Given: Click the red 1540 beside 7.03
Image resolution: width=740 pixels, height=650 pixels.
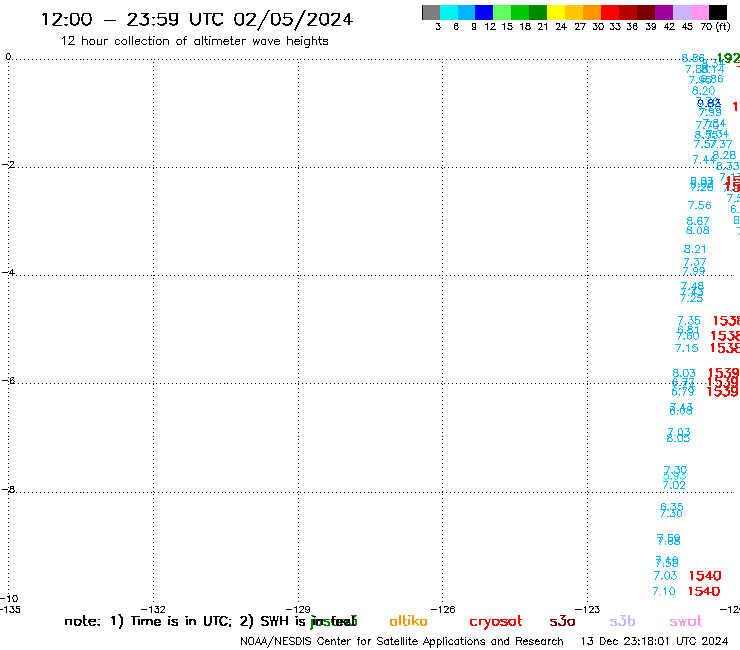Looking at the screenshot, I should [705, 576].
